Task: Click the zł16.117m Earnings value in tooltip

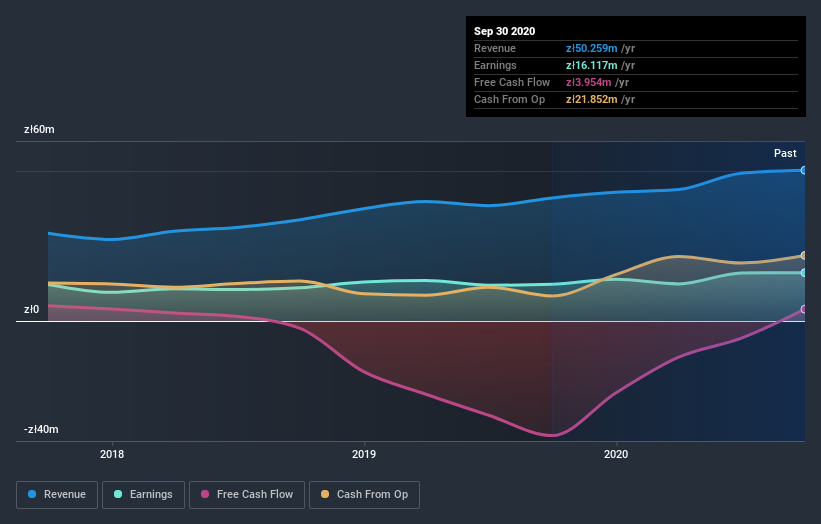Action: click(x=591, y=65)
